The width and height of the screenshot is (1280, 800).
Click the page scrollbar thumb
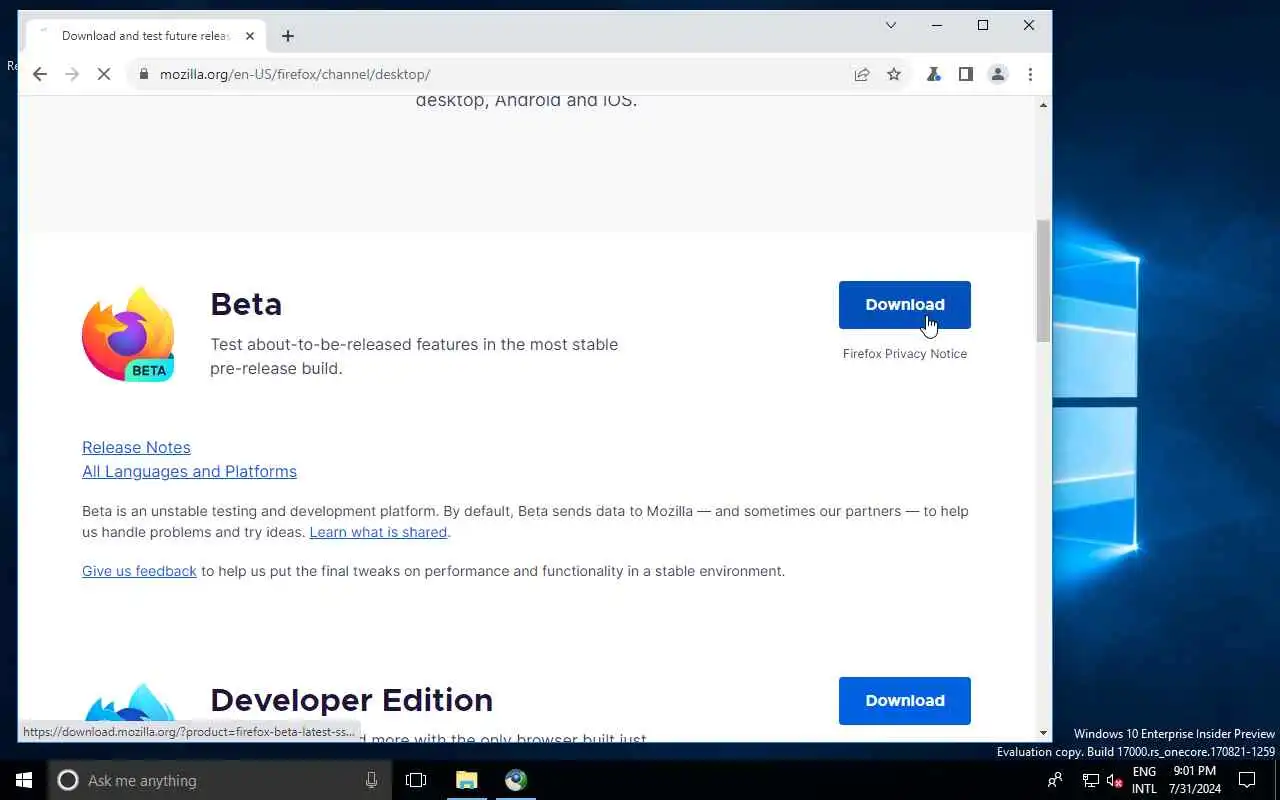(1043, 280)
